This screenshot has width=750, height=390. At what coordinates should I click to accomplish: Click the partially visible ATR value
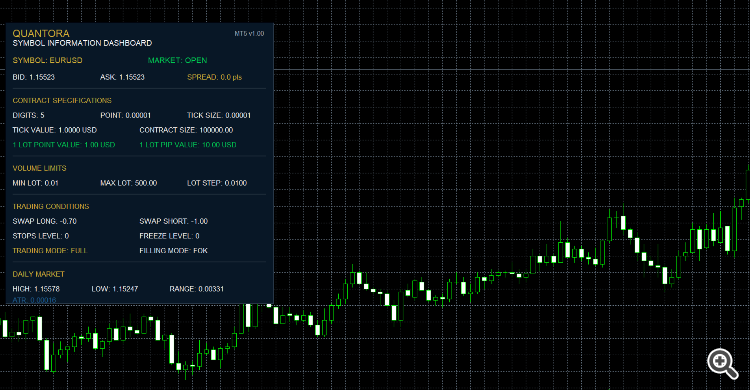pyautogui.click(x=34, y=300)
